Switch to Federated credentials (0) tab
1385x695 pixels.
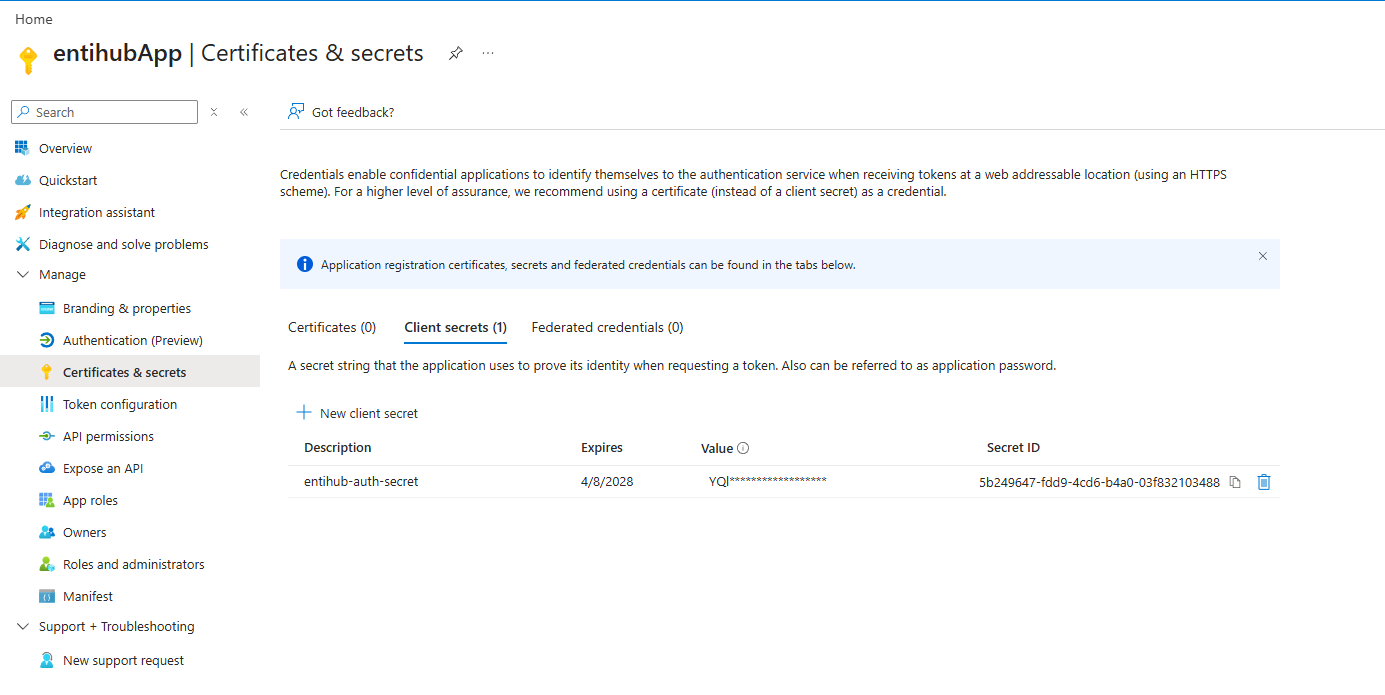[x=607, y=327]
